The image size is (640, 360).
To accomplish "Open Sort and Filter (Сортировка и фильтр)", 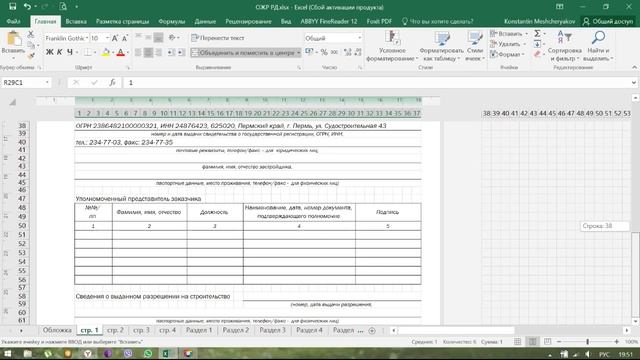I will pyautogui.click(x=564, y=46).
